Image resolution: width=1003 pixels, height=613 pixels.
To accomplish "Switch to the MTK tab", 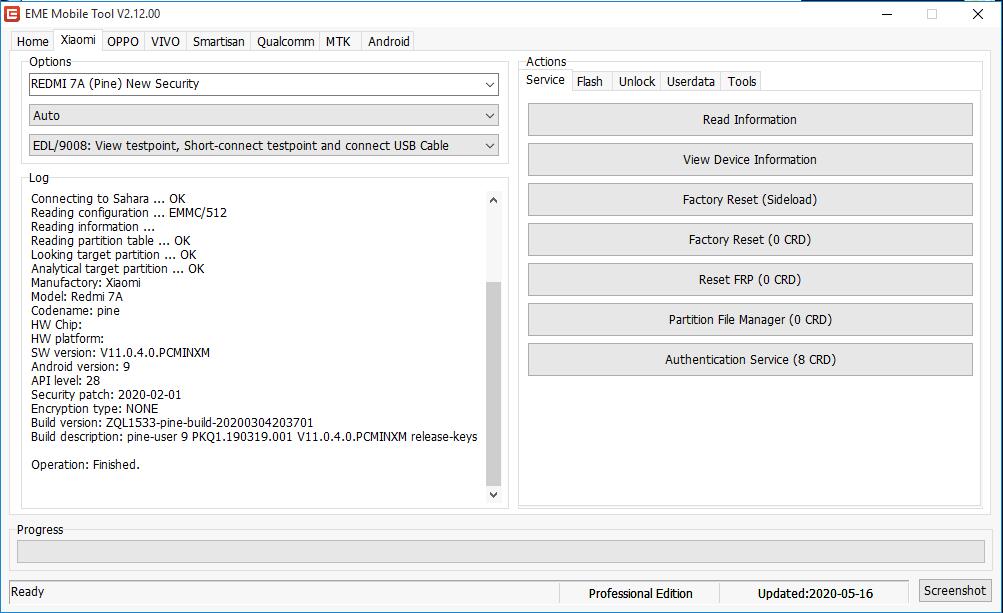I will 338,42.
